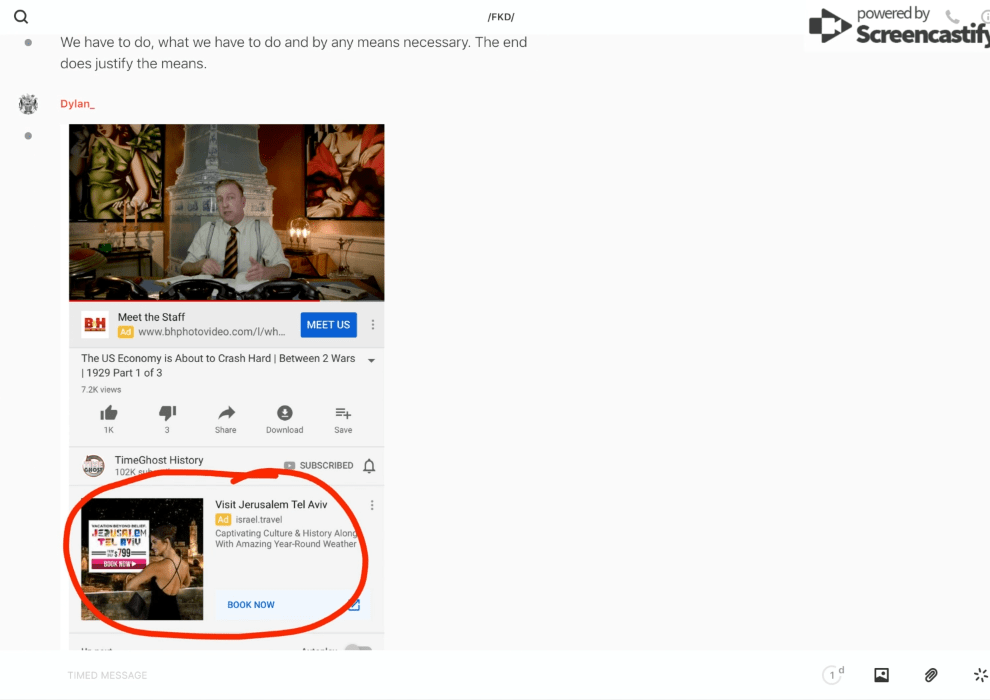The image size is (990, 700).
Task: Toggle the SUBSCRIBED button
Action: (x=319, y=466)
